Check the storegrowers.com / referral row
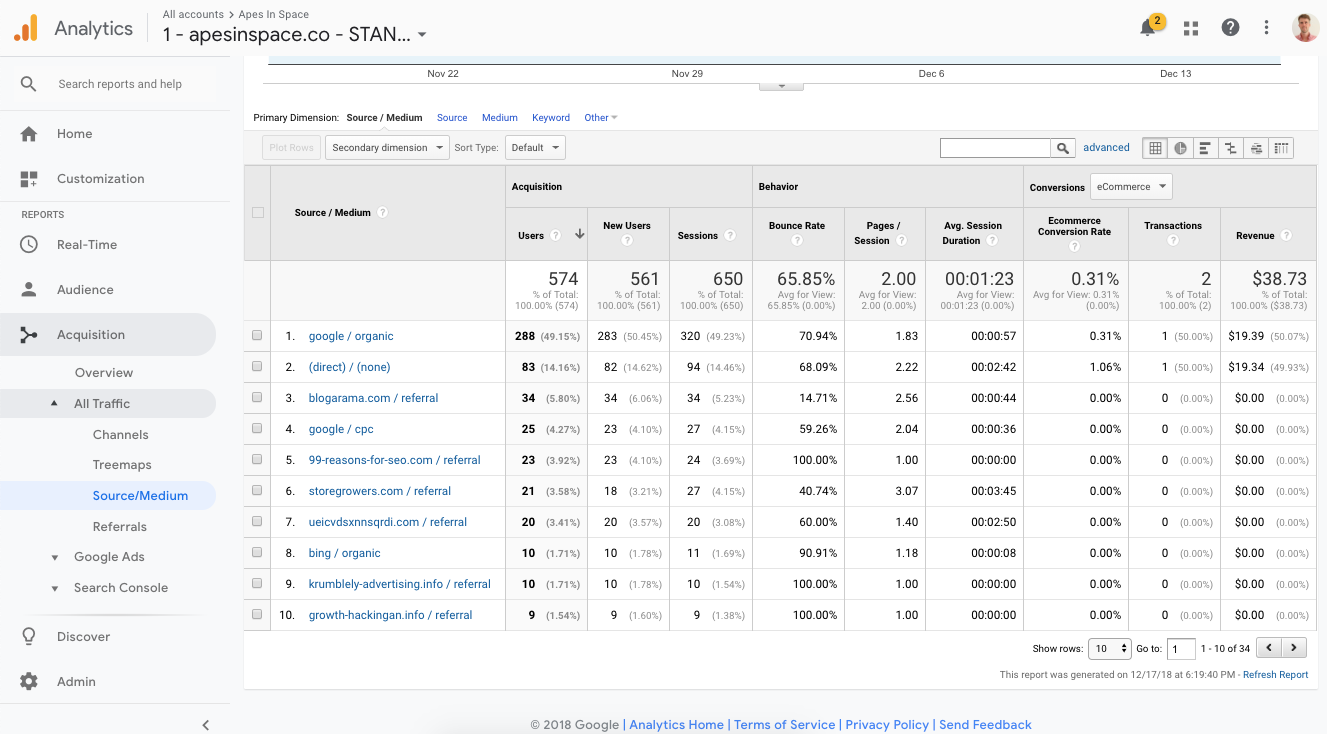The height and width of the screenshot is (734, 1327). click(257, 491)
